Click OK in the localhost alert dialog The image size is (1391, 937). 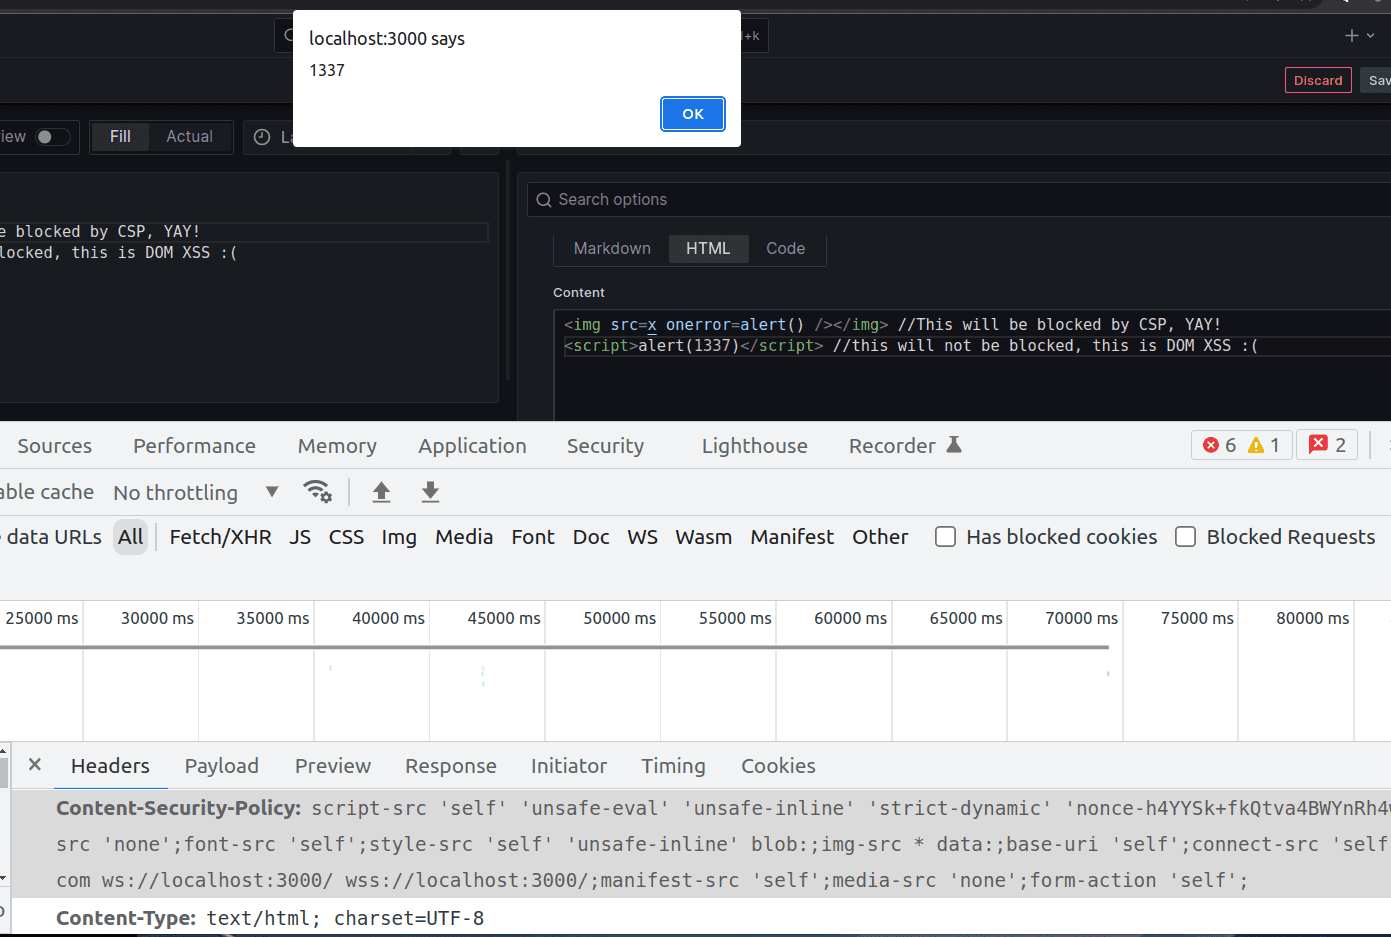[x=692, y=114]
